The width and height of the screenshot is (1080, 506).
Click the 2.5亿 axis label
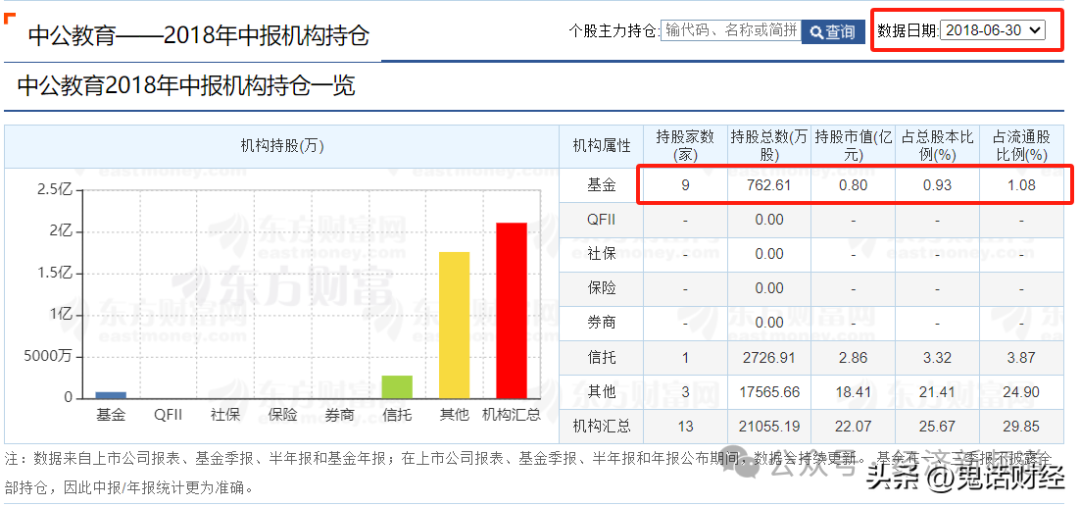[54, 189]
